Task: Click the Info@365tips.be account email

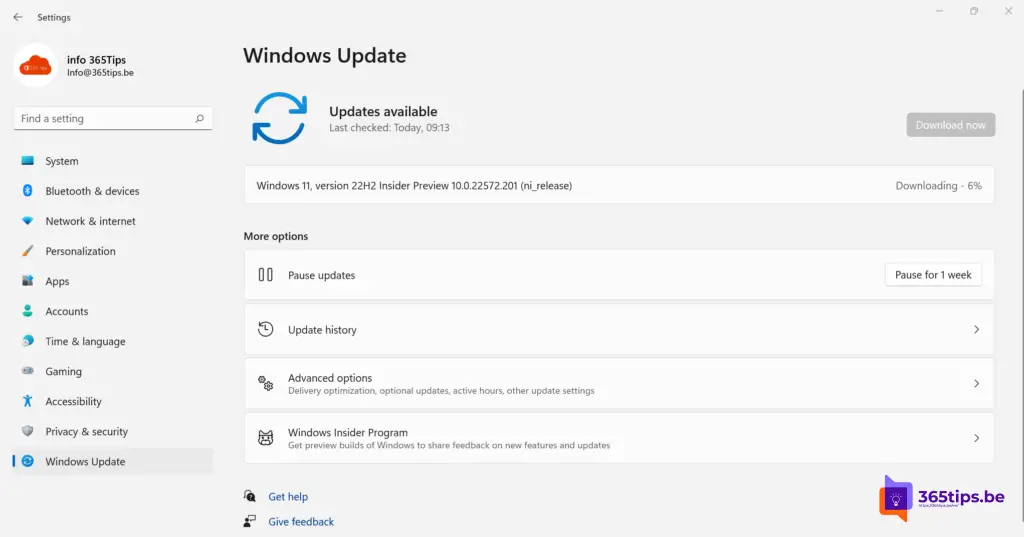Action: 100,73
